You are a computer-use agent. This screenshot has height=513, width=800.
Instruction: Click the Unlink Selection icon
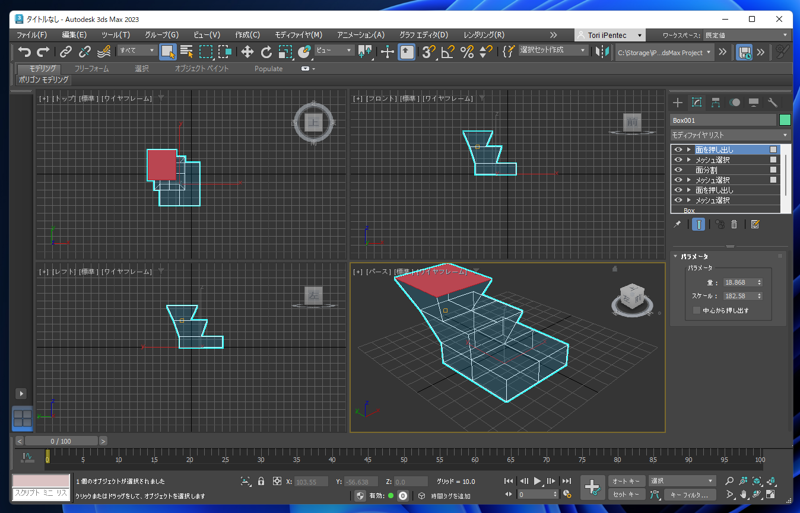84,52
